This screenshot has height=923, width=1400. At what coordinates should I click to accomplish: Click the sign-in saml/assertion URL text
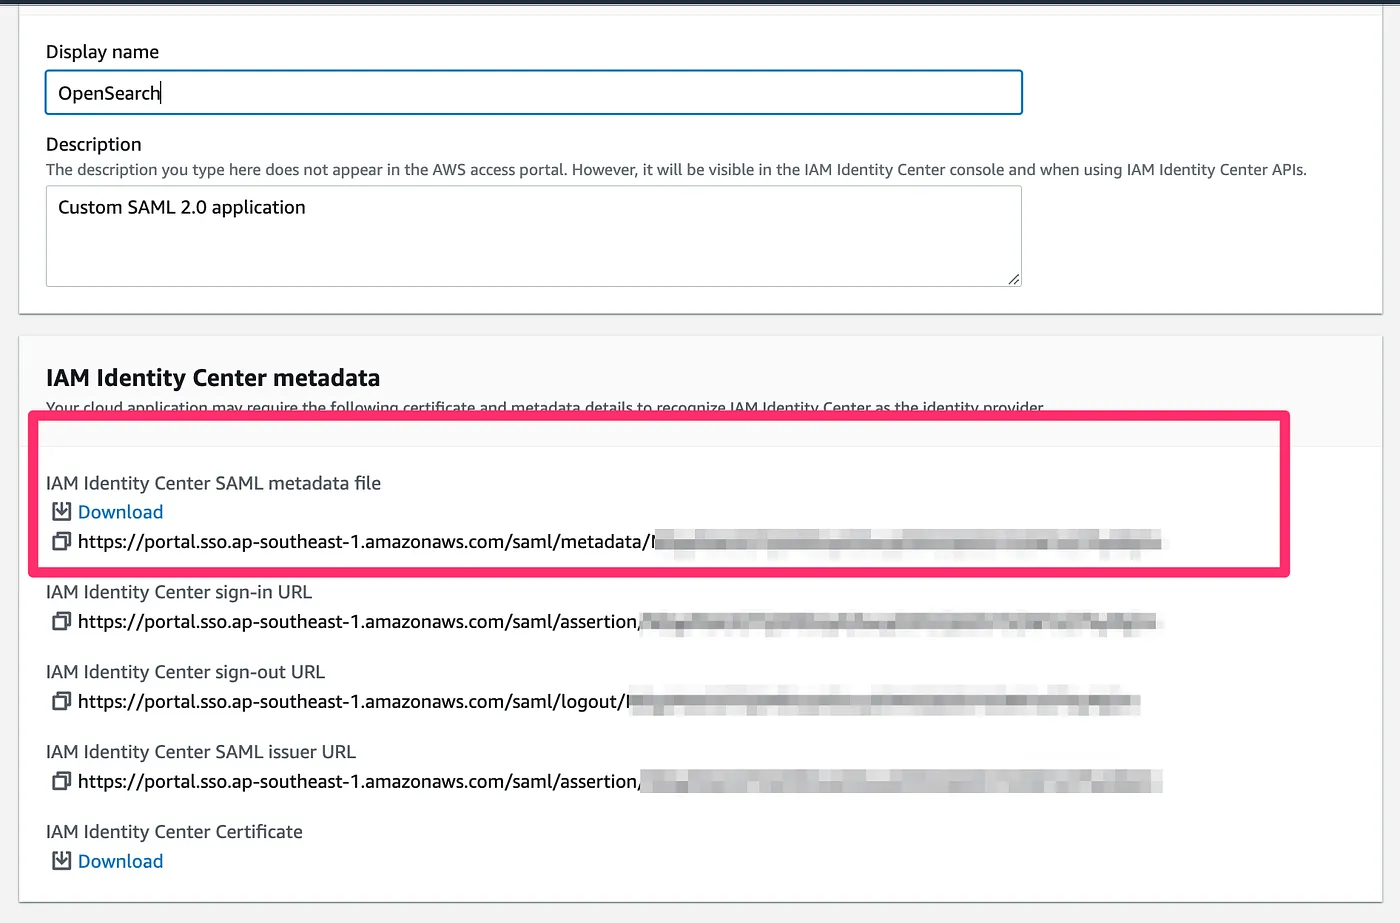coord(358,622)
